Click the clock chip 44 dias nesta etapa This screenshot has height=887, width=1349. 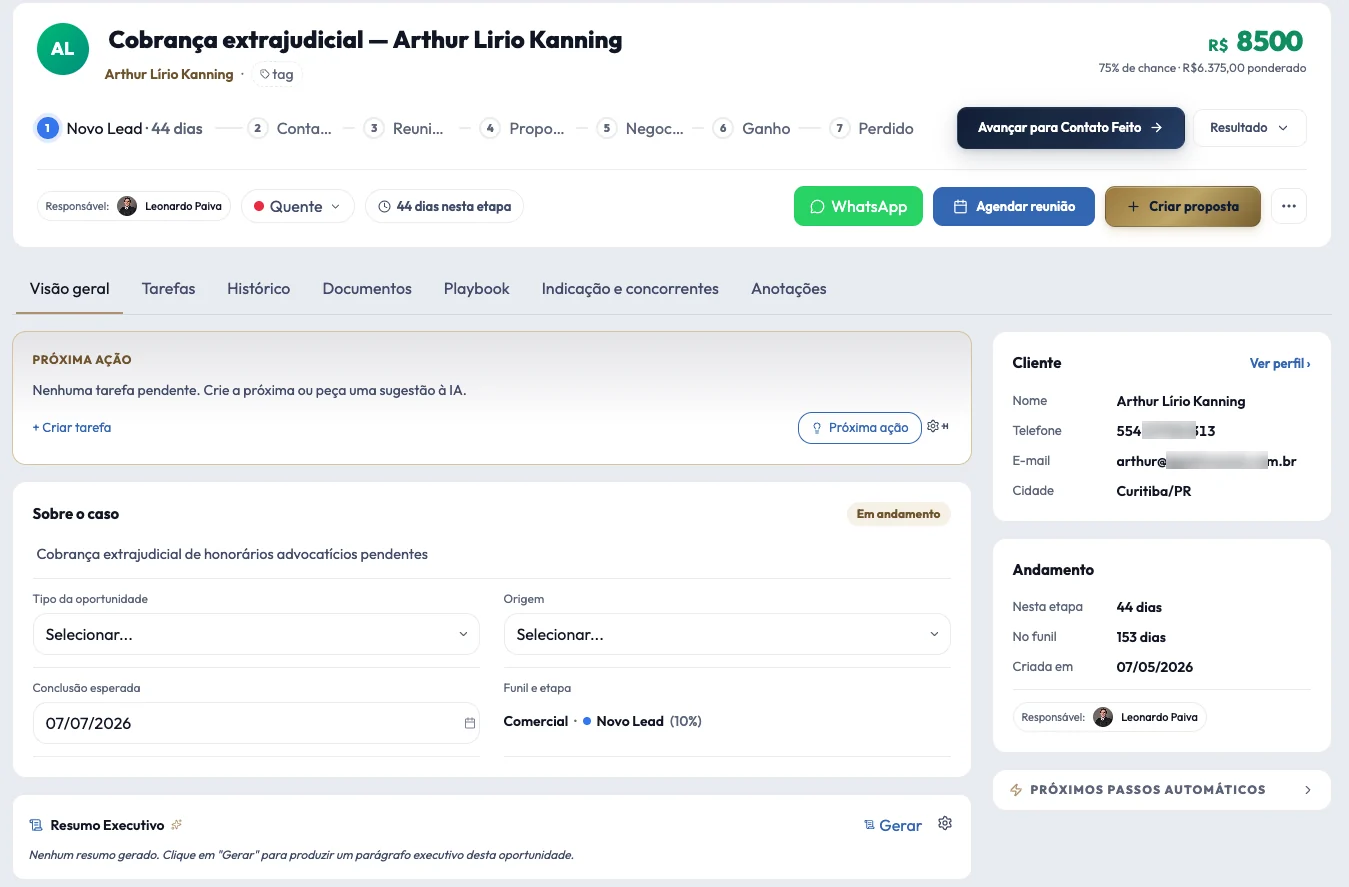(444, 206)
